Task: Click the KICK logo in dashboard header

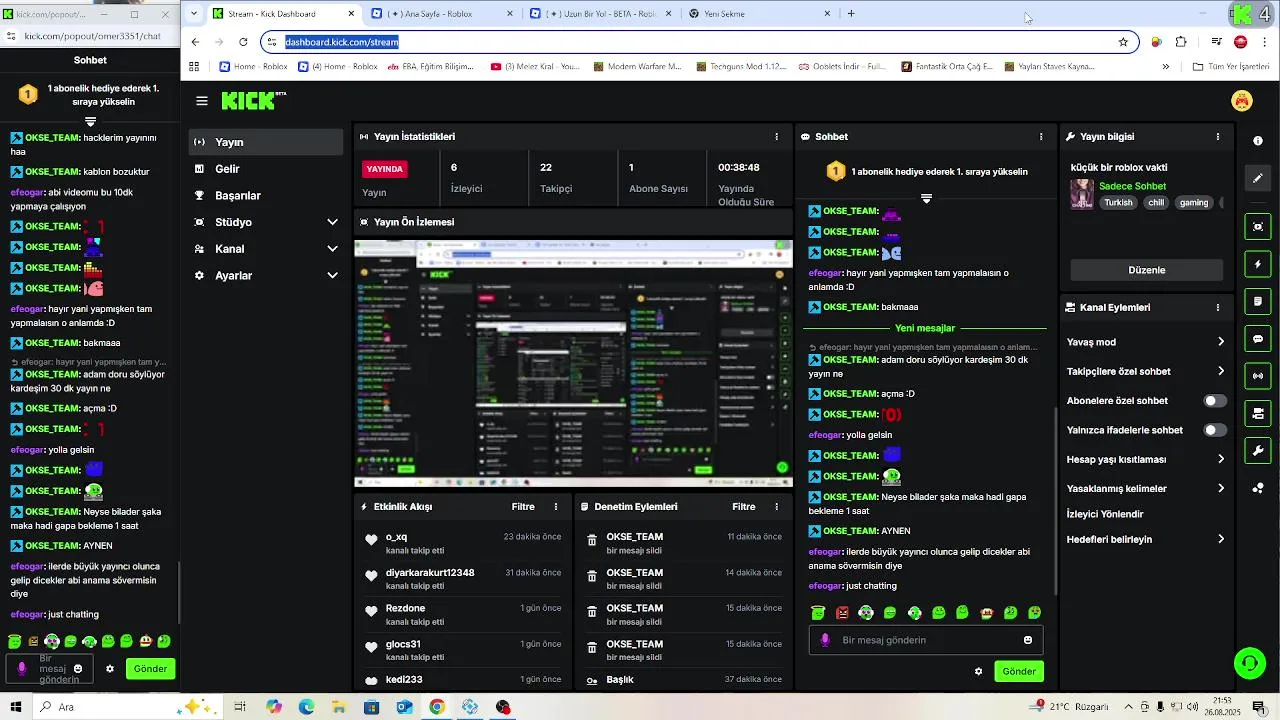Action: click(253, 101)
